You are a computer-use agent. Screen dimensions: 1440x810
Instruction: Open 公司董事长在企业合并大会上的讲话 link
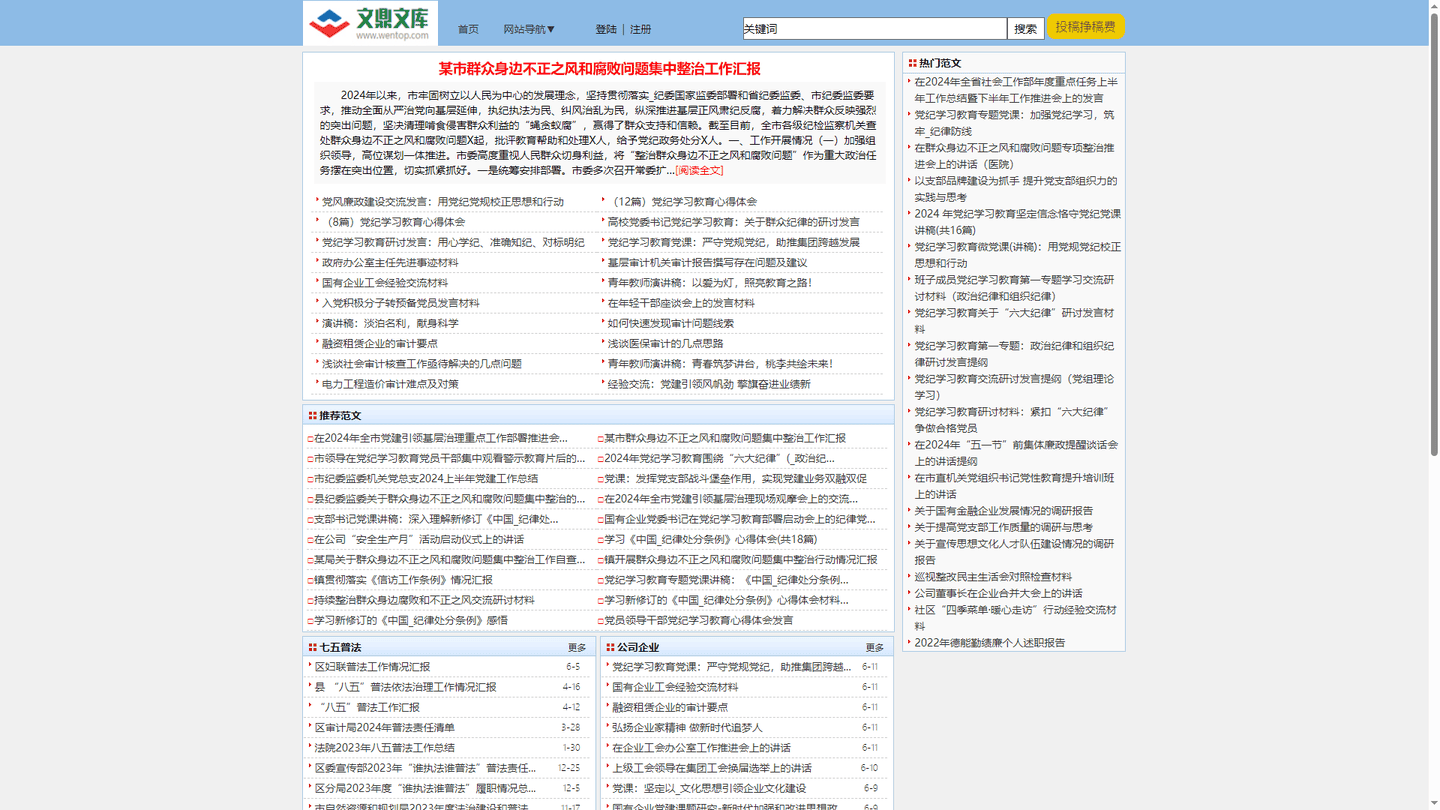[x=998, y=594]
